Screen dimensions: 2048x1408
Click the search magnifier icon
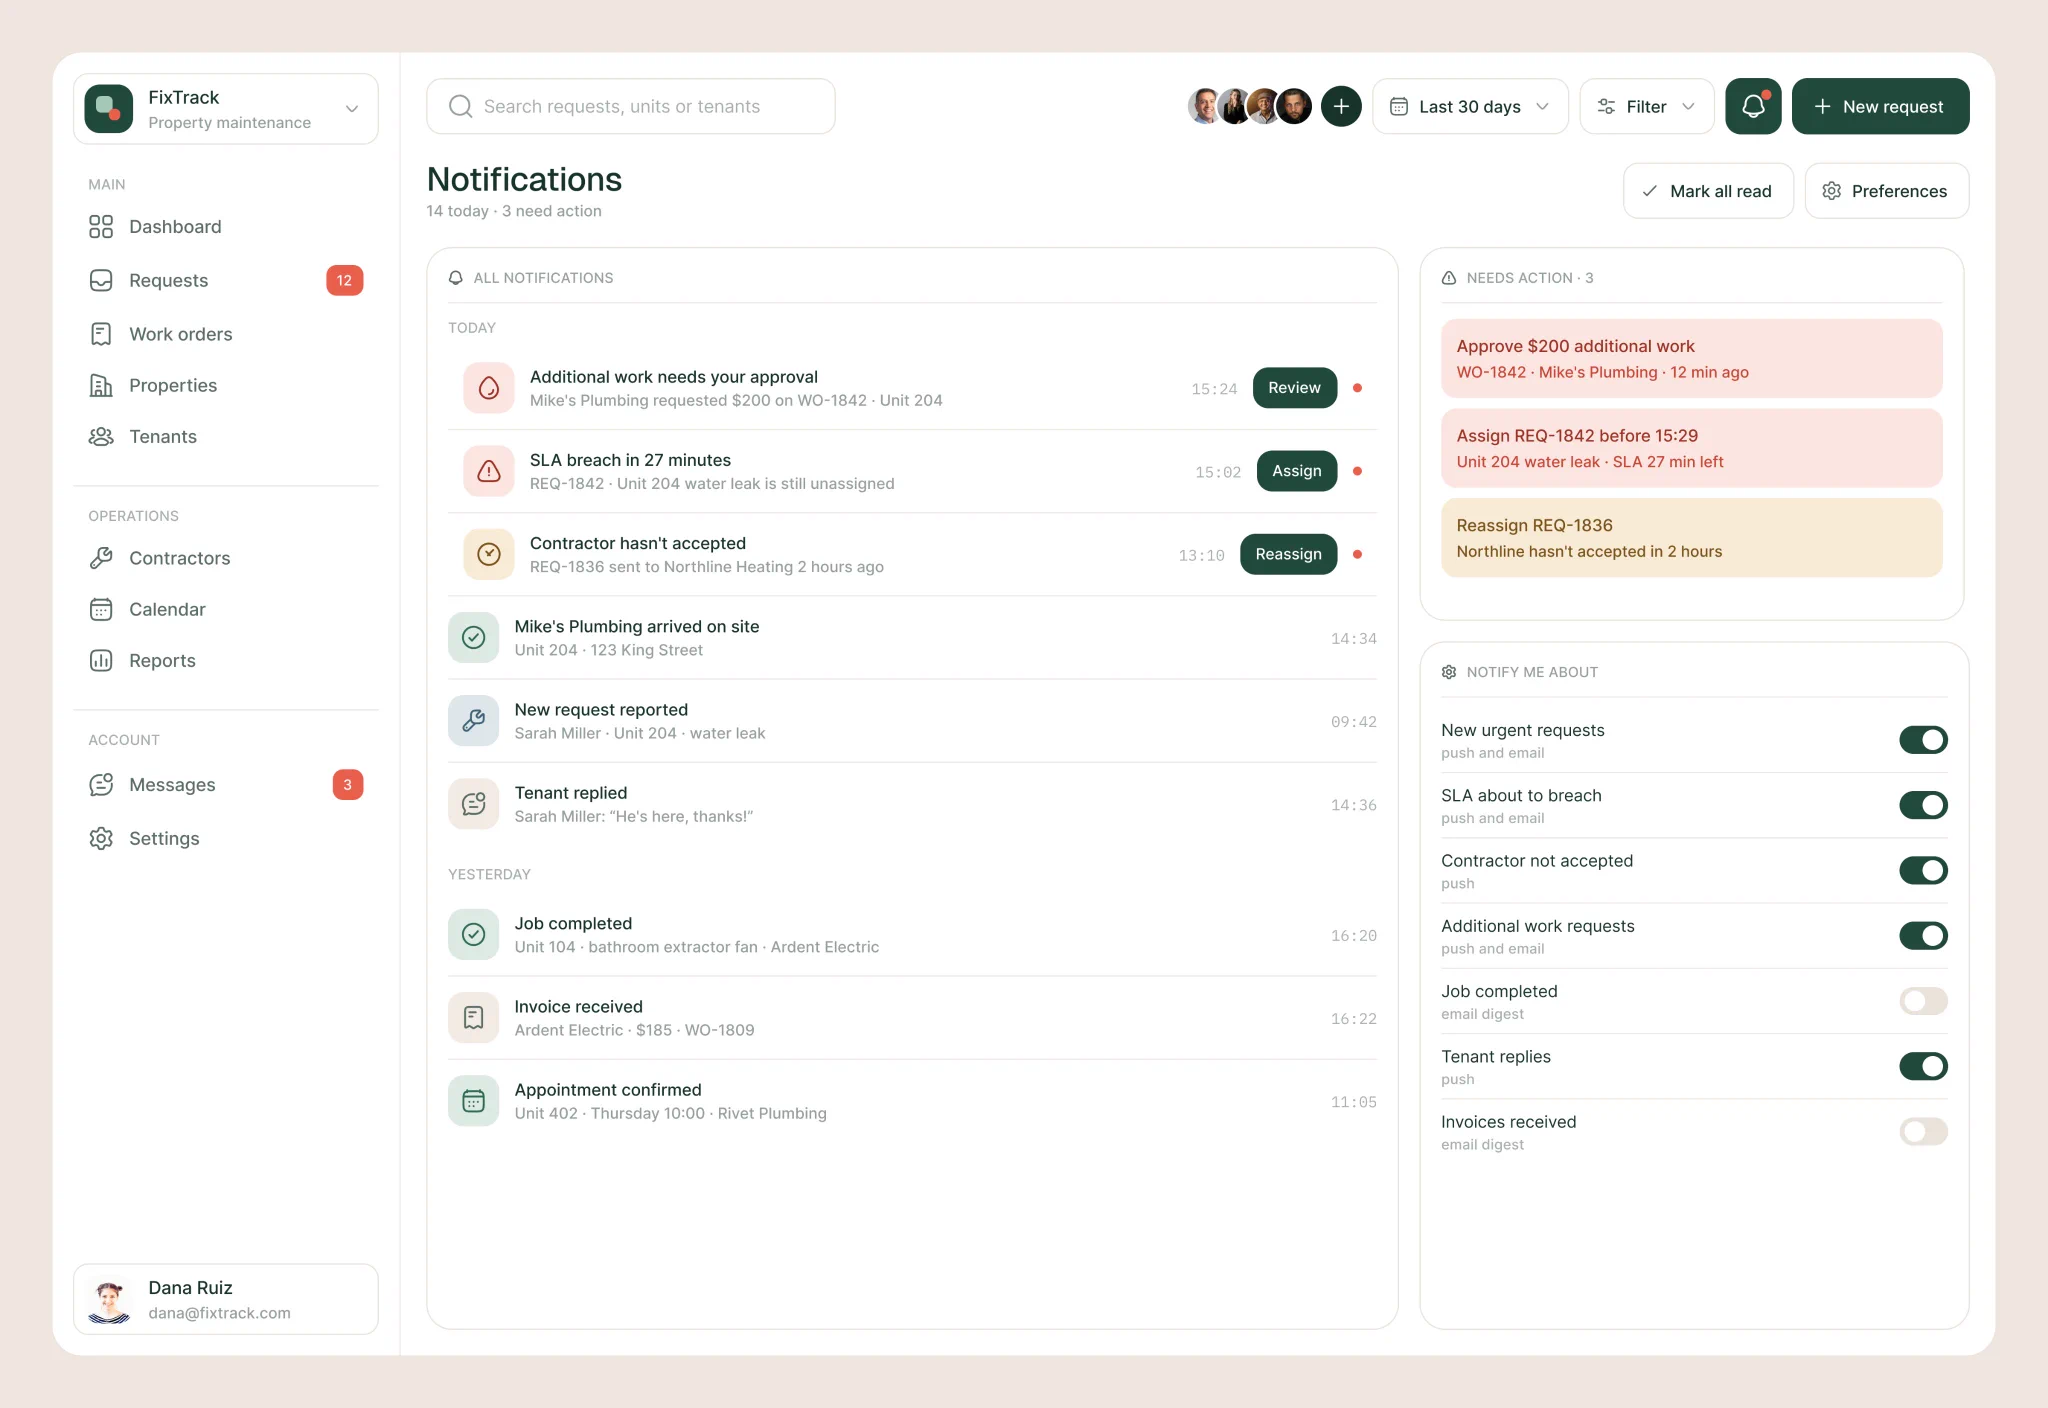click(x=460, y=106)
